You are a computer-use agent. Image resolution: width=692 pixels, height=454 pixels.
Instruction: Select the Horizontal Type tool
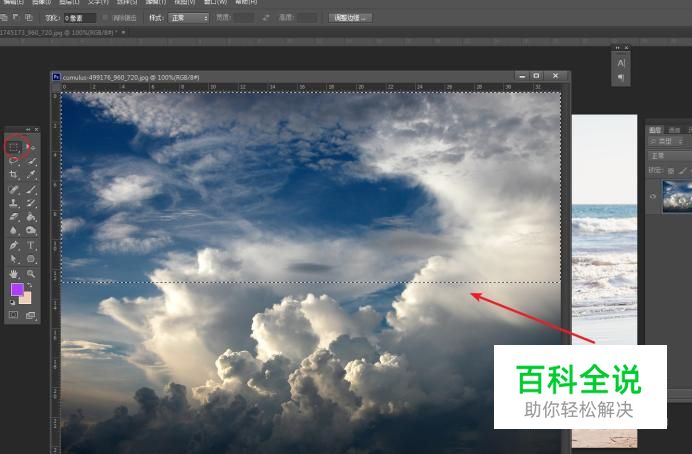31,245
